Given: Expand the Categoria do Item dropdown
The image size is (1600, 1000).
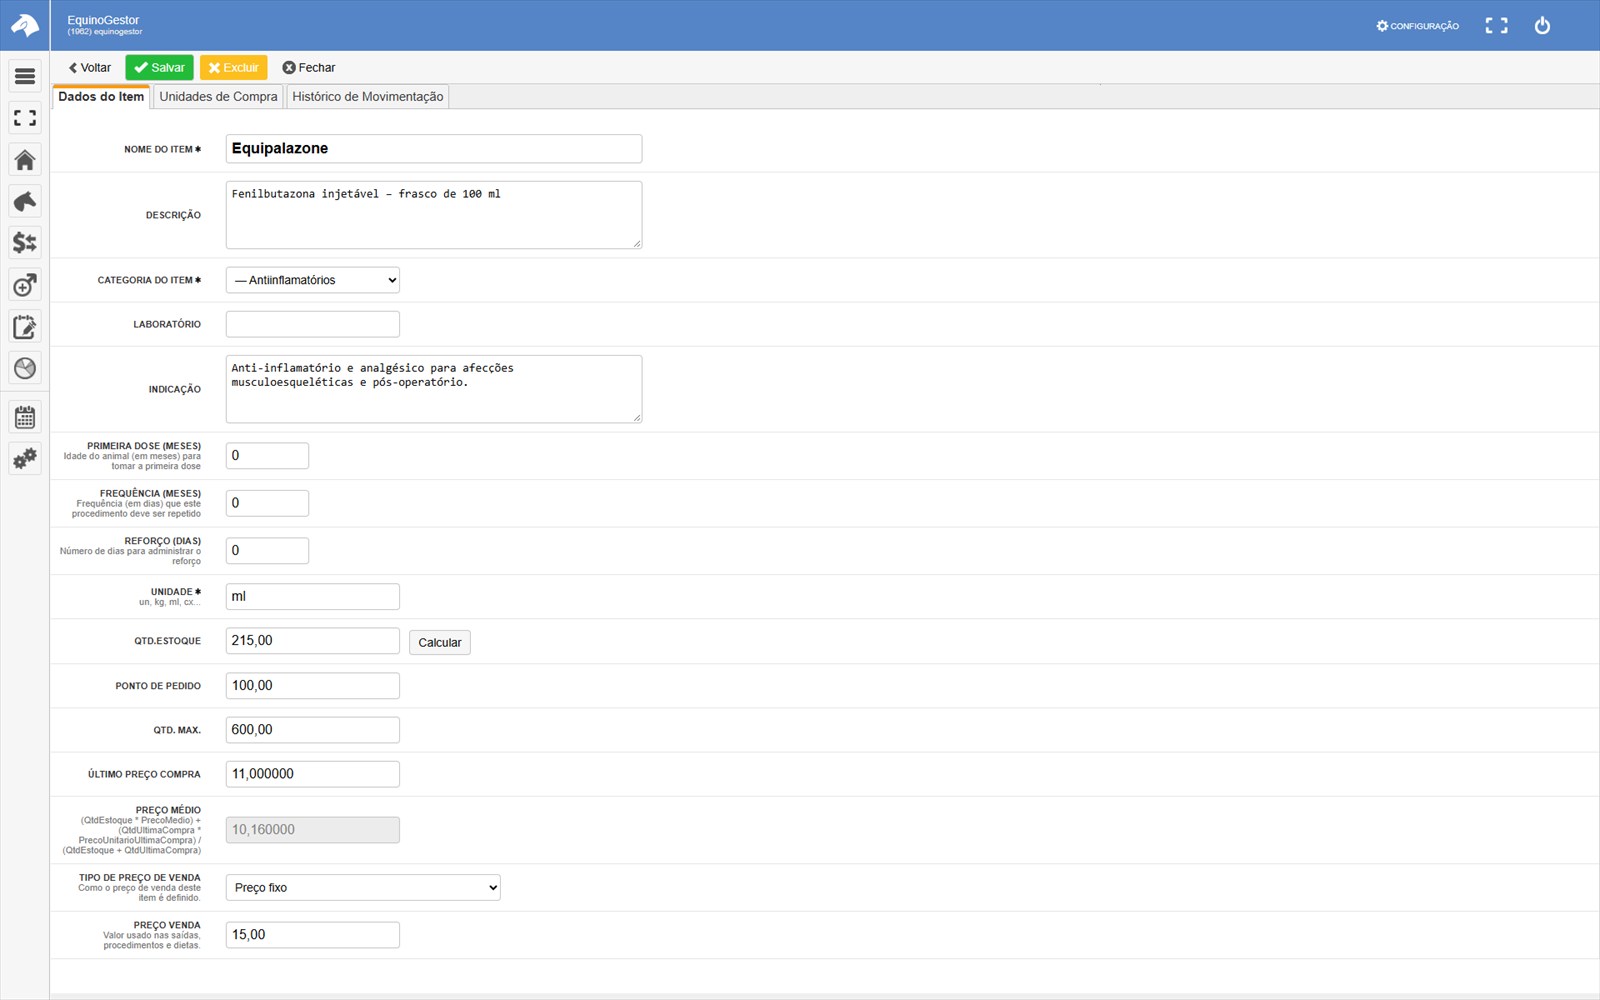Looking at the screenshot, I should [x=313, y=280].
